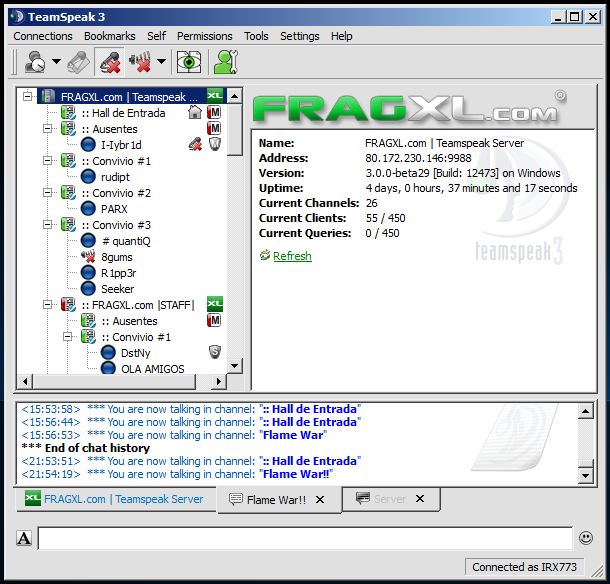Collapse the first Ausentes channel

tap(47, 128)
